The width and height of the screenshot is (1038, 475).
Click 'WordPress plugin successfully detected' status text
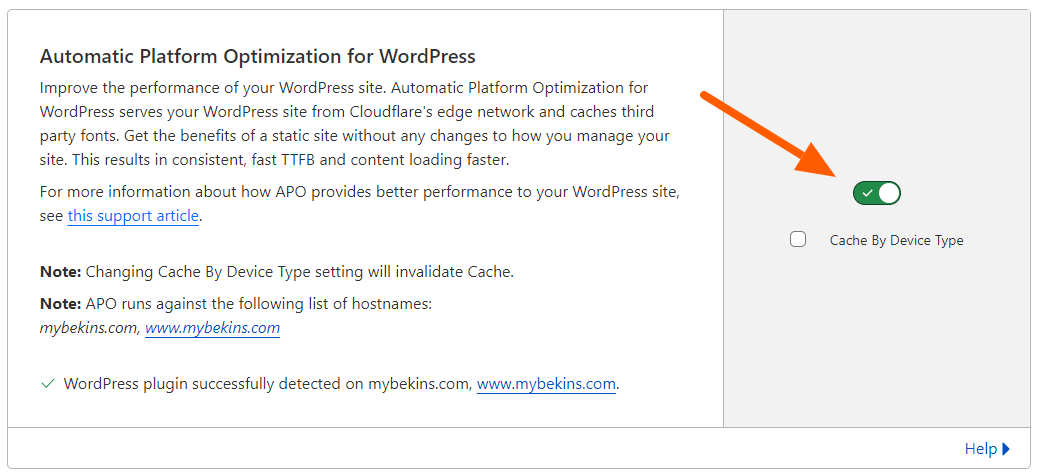click(x=212, y=384)
